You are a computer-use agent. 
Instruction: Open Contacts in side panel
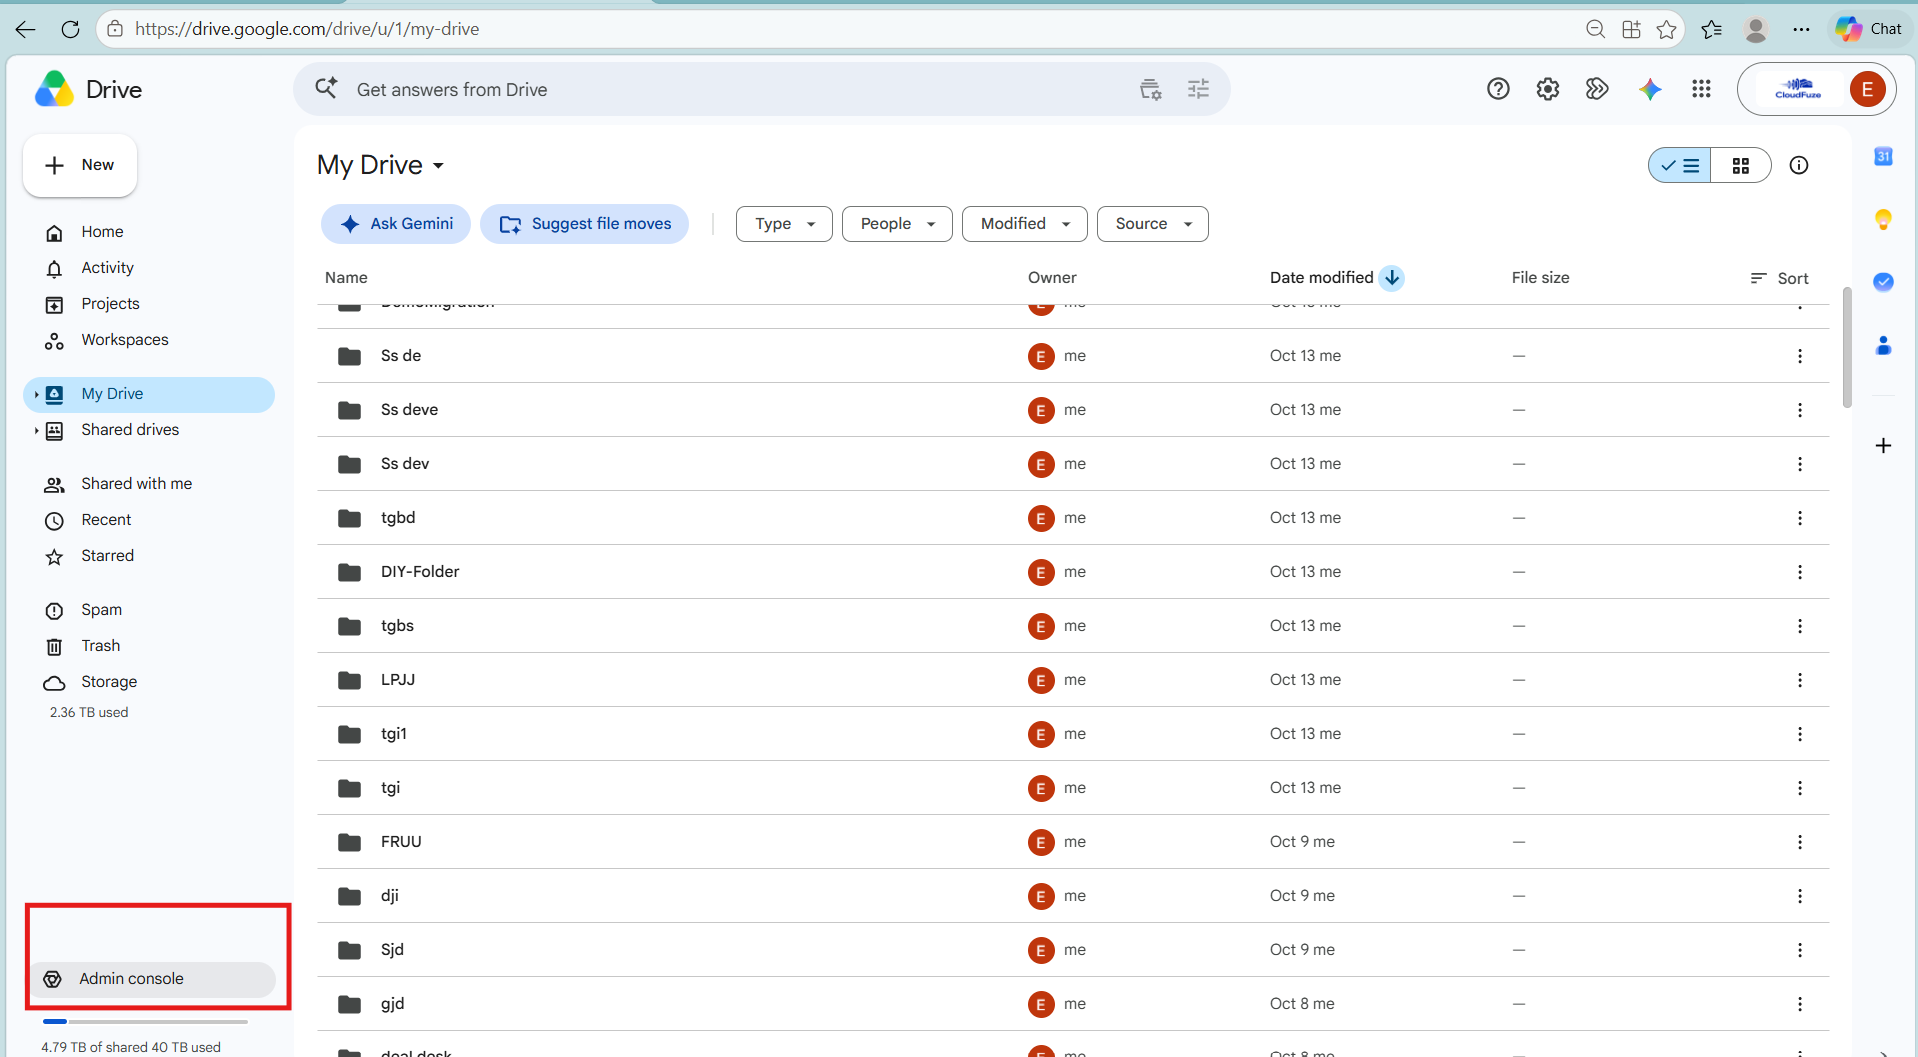point(1883,345)
